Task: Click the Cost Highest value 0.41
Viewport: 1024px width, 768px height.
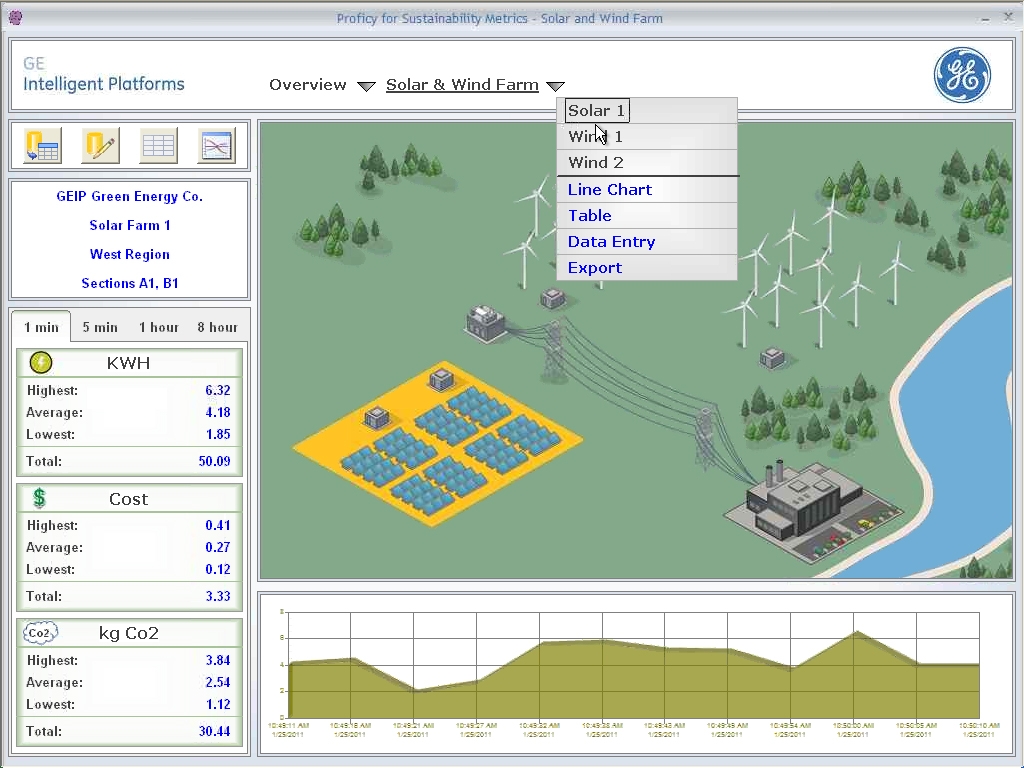Action: click(x=217, y=526)
